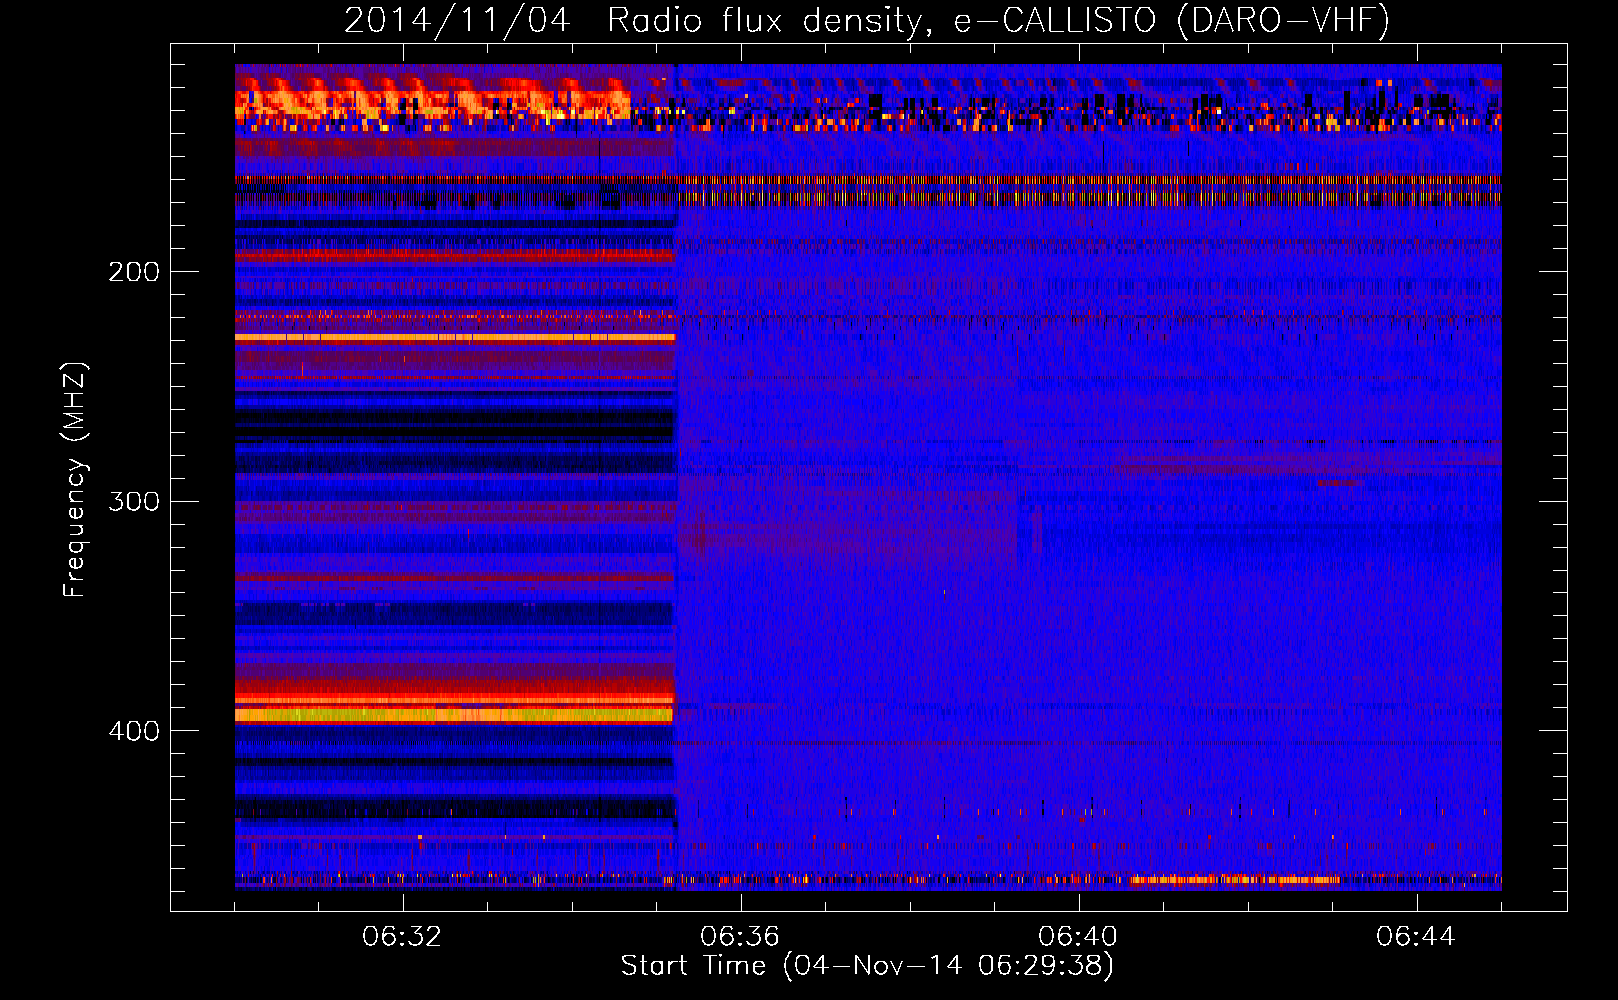This screenshot has height=1000, width=1618.
Task: Click the 06:36 time tick label
Action: (740, 937)
